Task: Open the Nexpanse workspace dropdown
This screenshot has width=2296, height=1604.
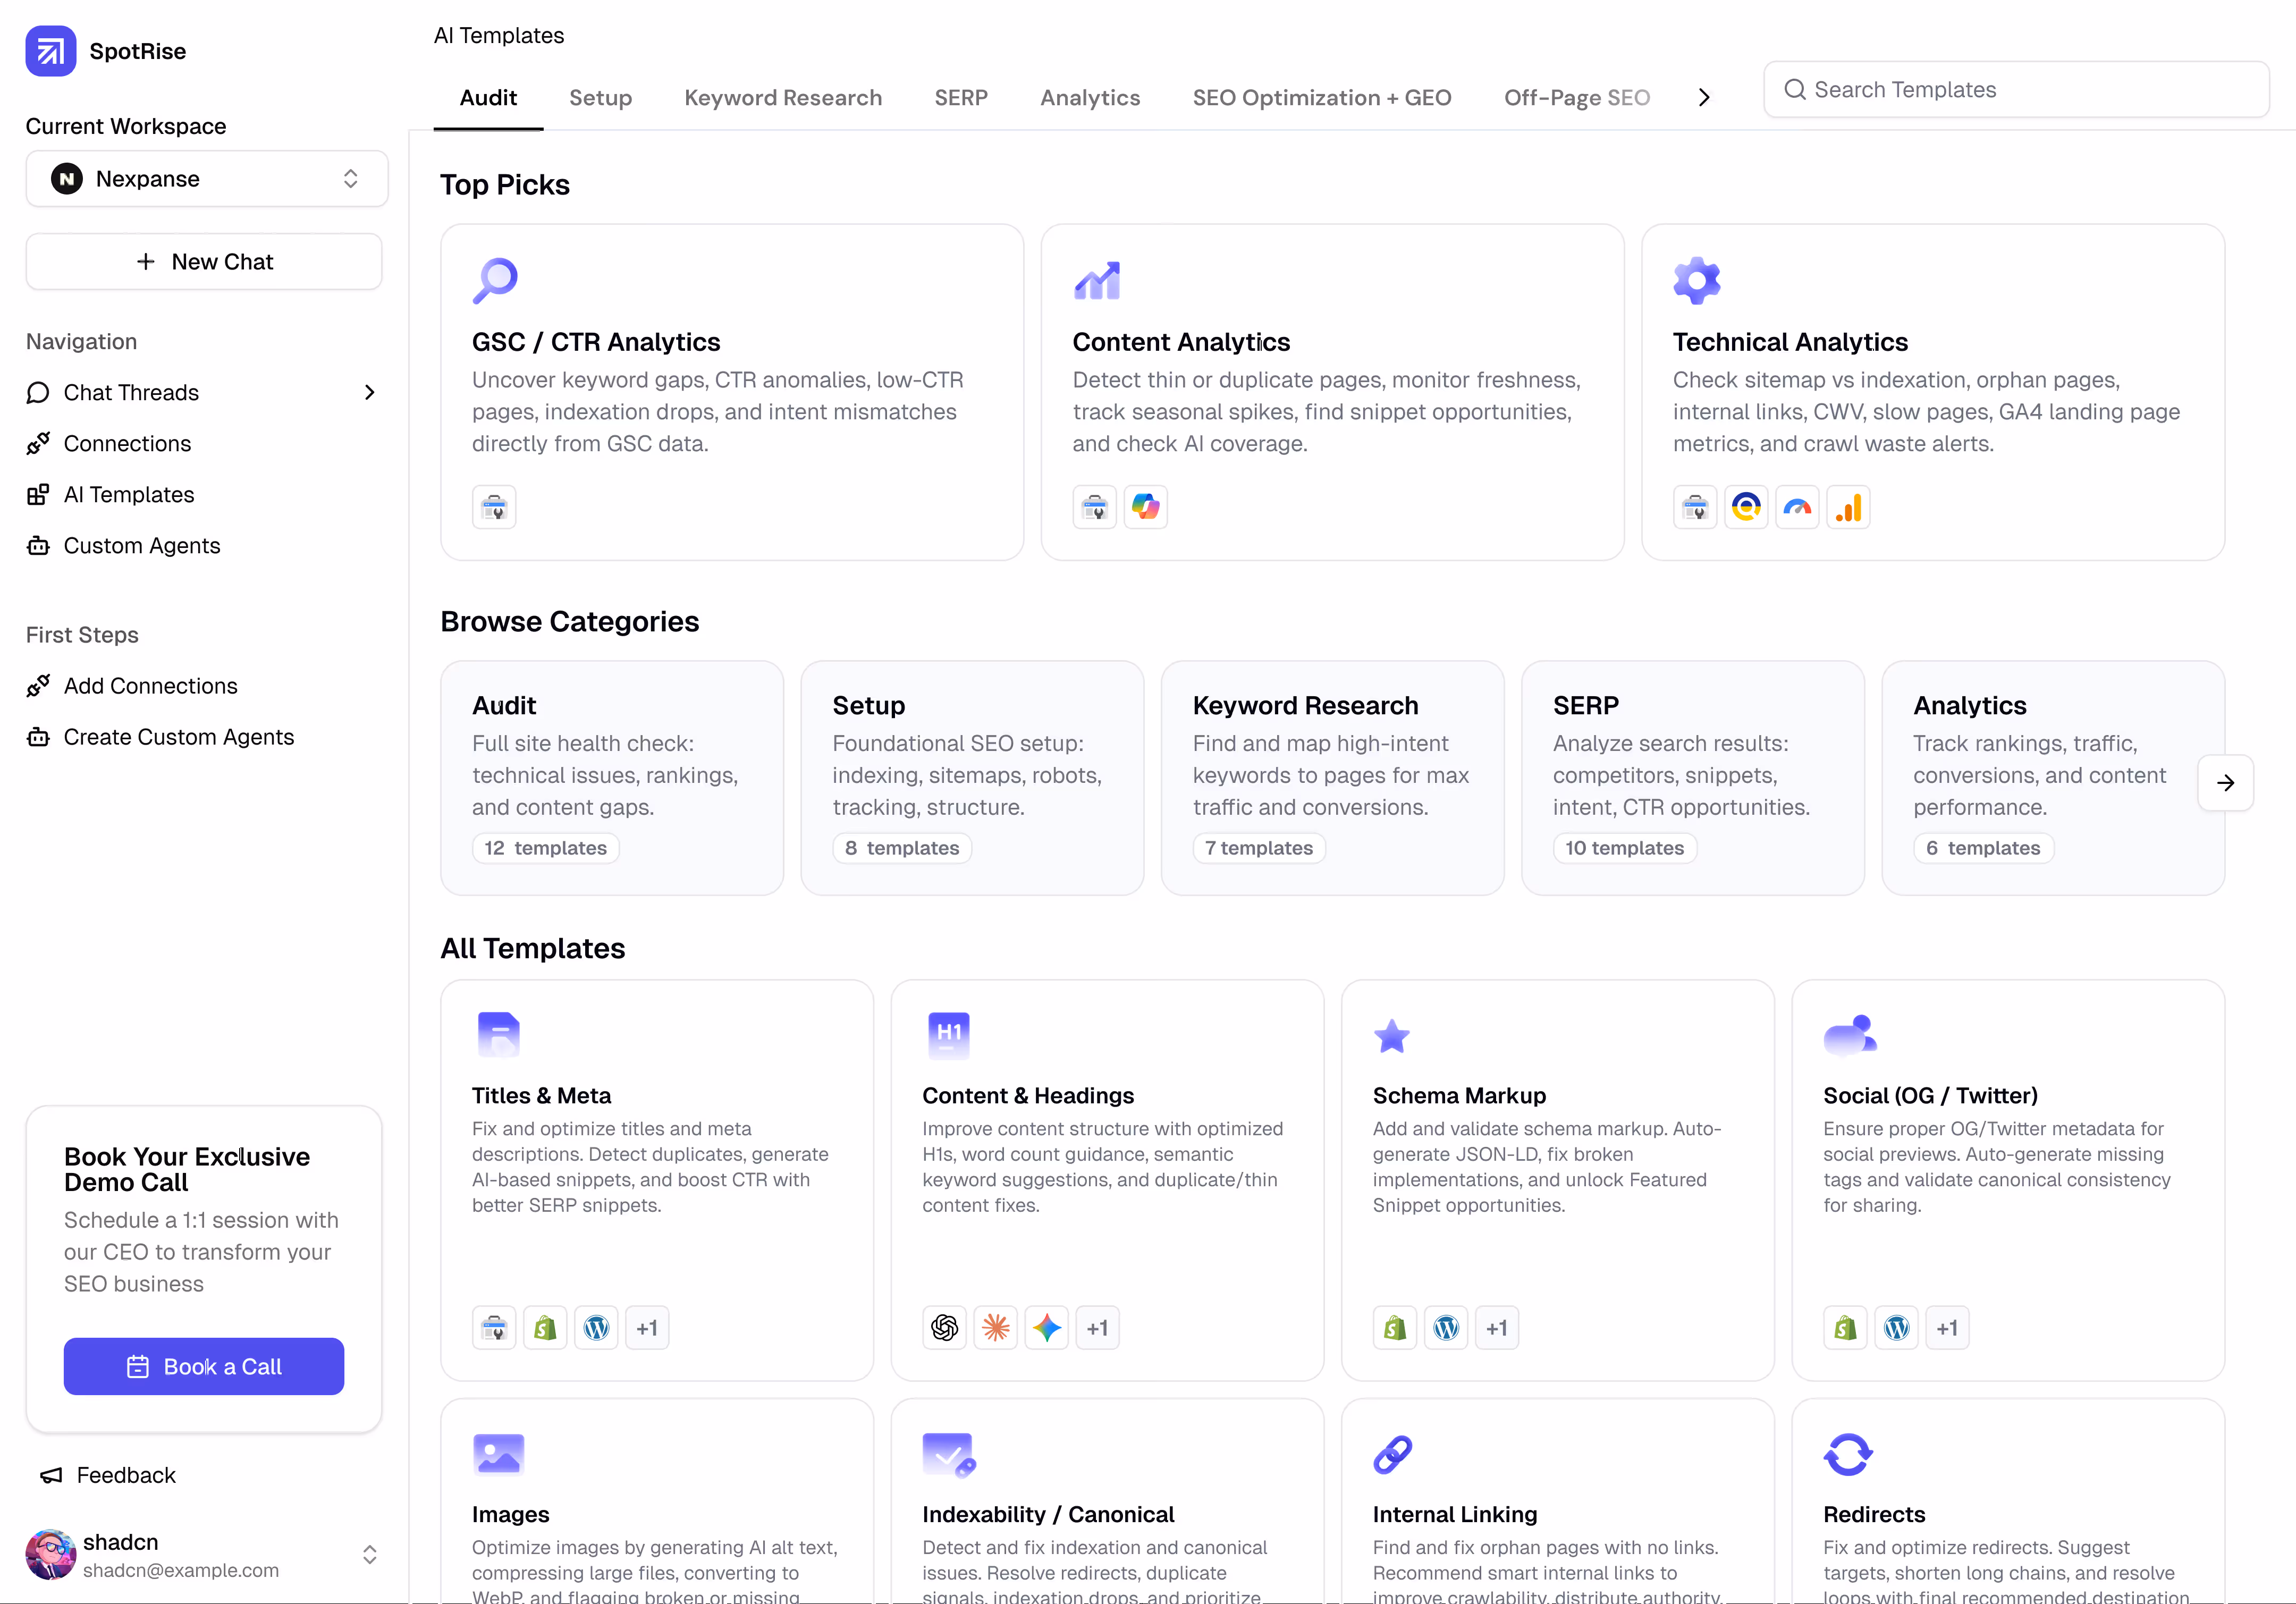Action: (x=206, y=179)
